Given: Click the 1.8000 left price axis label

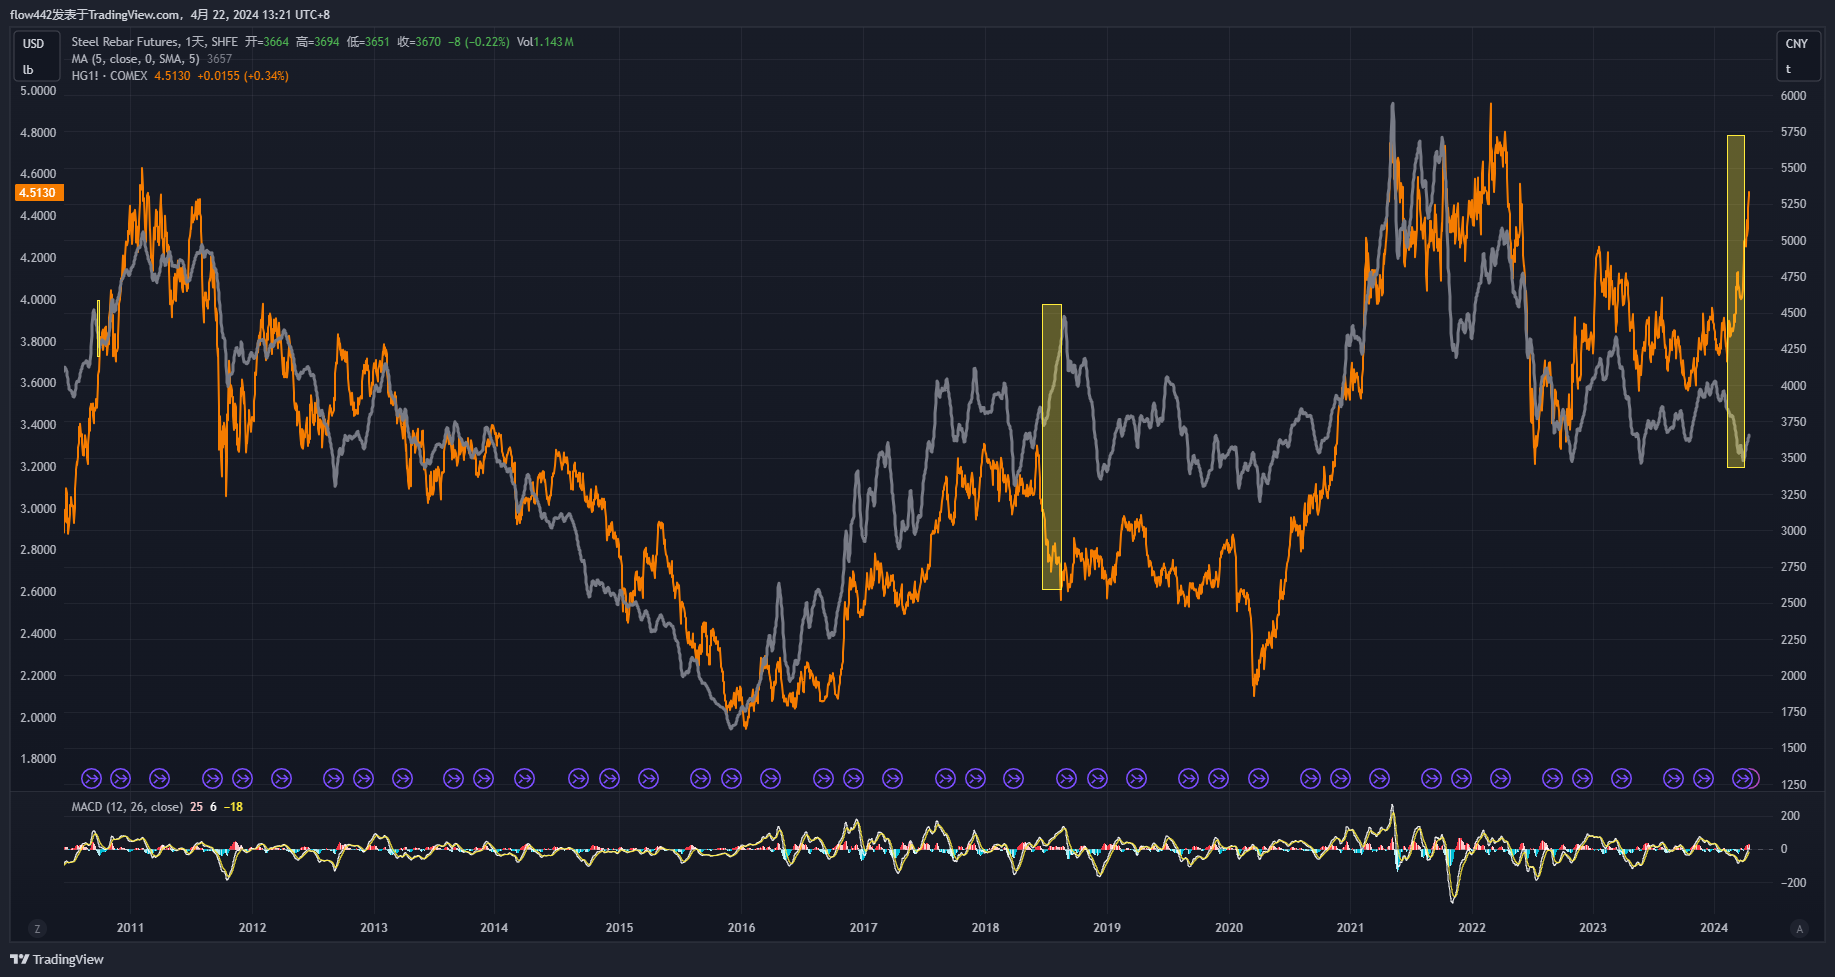Looking at the screenshot, I should 38,759.
